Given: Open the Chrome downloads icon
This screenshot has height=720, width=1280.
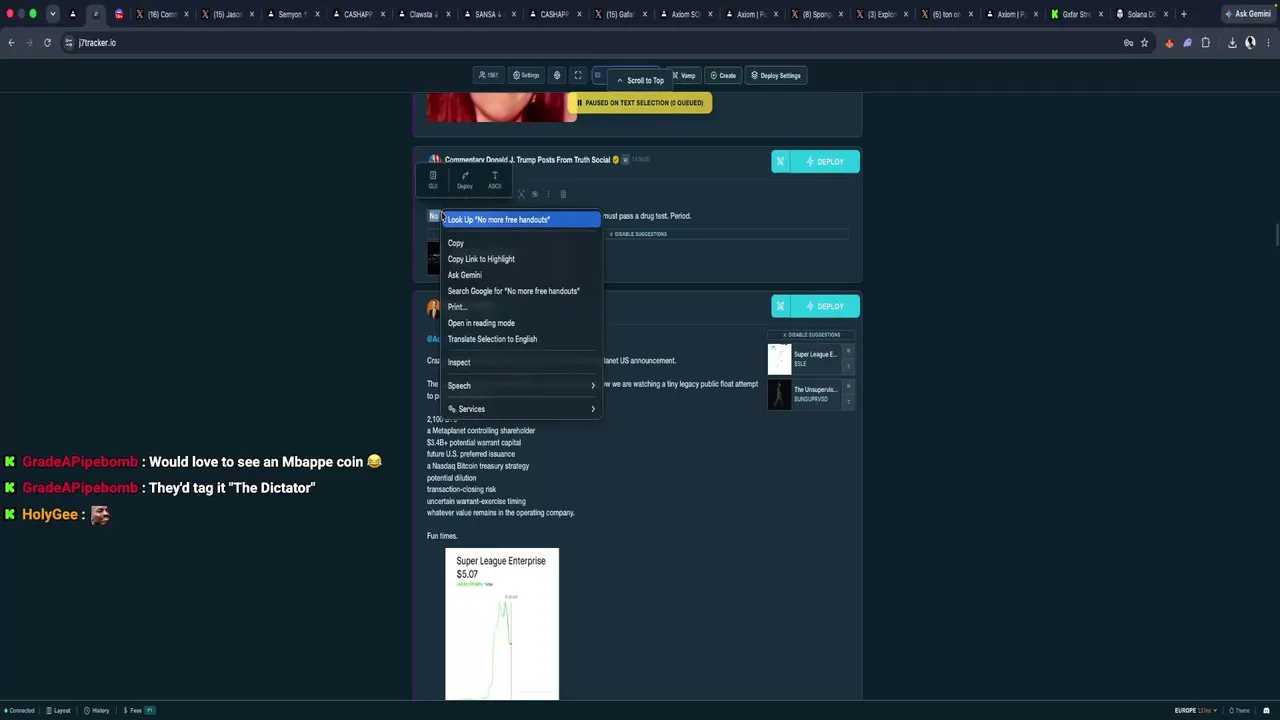Looking at the screenshot, I should pos(1232,43).
